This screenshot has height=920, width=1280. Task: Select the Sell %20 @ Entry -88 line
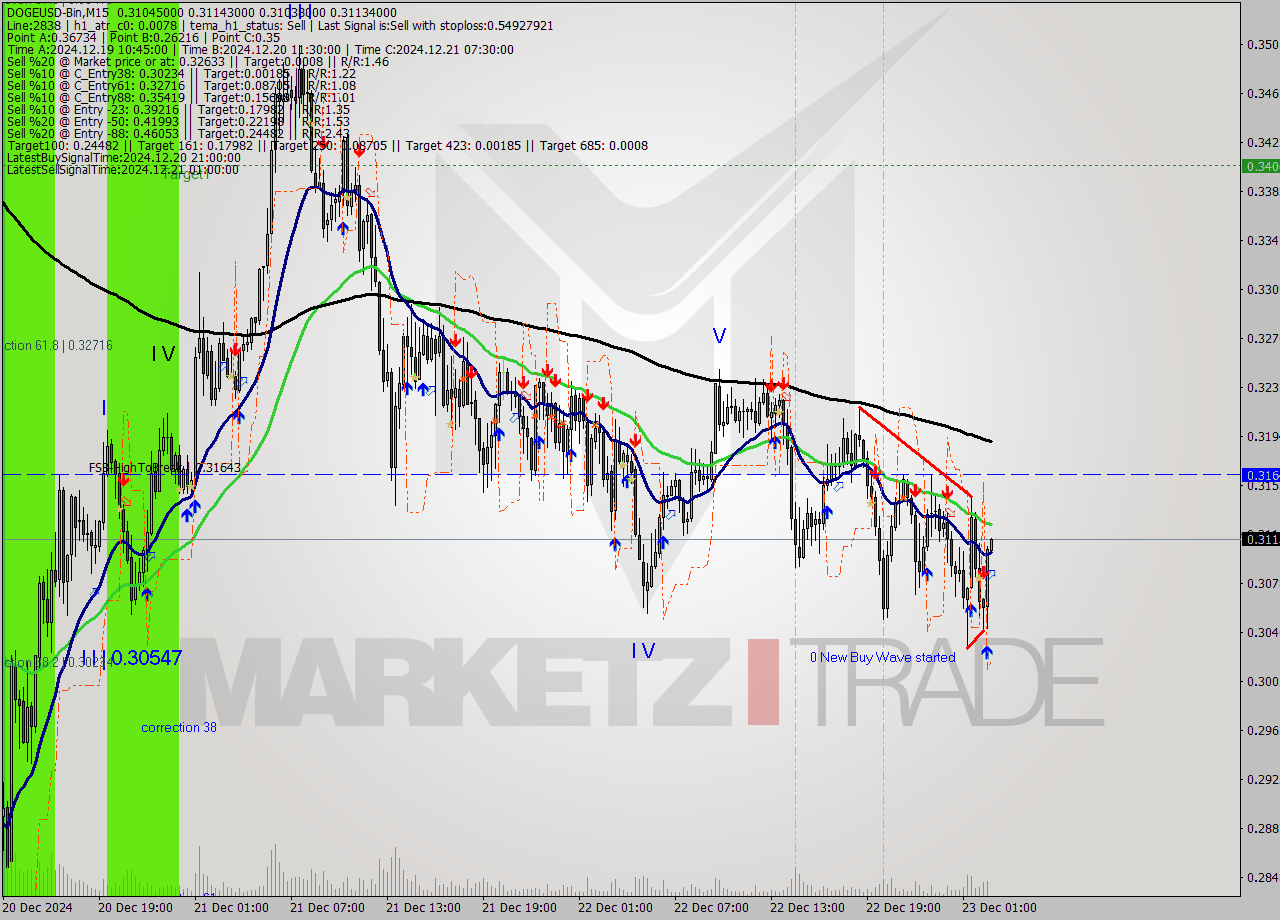point(178,133)
